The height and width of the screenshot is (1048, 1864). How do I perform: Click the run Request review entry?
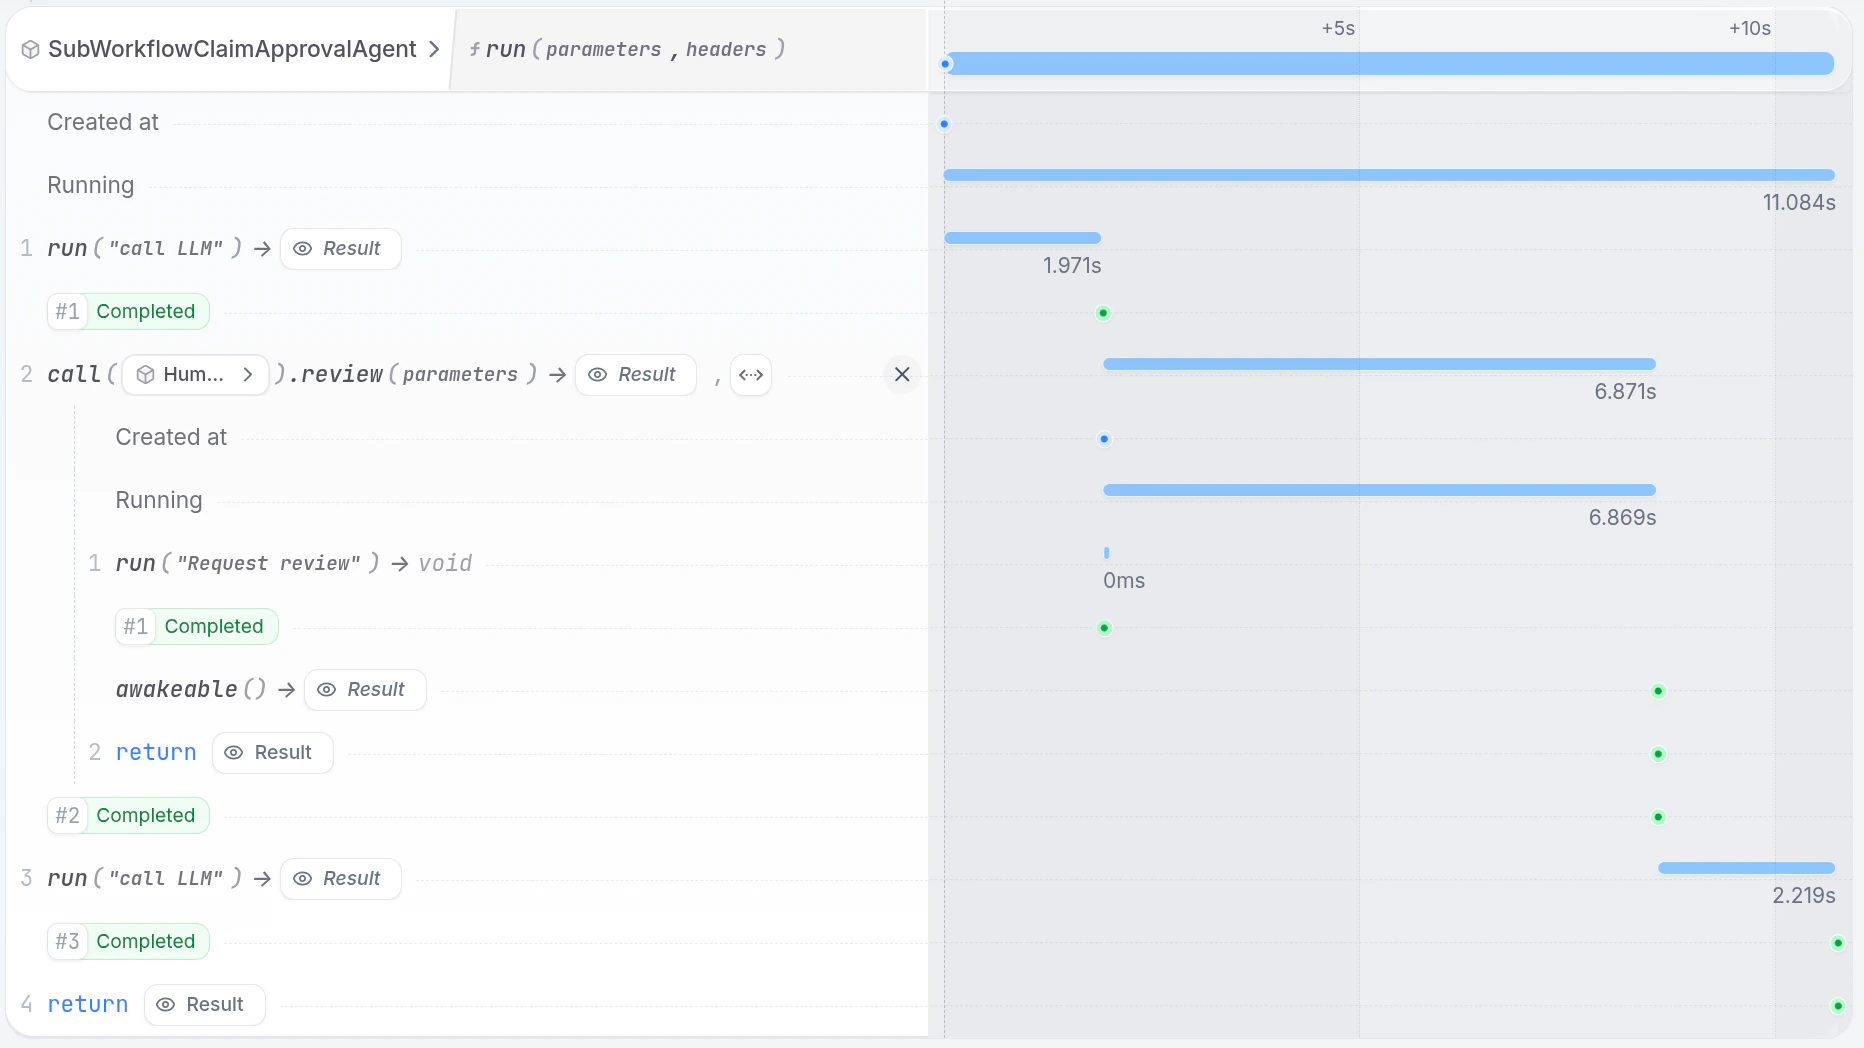click(x=247, y=563)
